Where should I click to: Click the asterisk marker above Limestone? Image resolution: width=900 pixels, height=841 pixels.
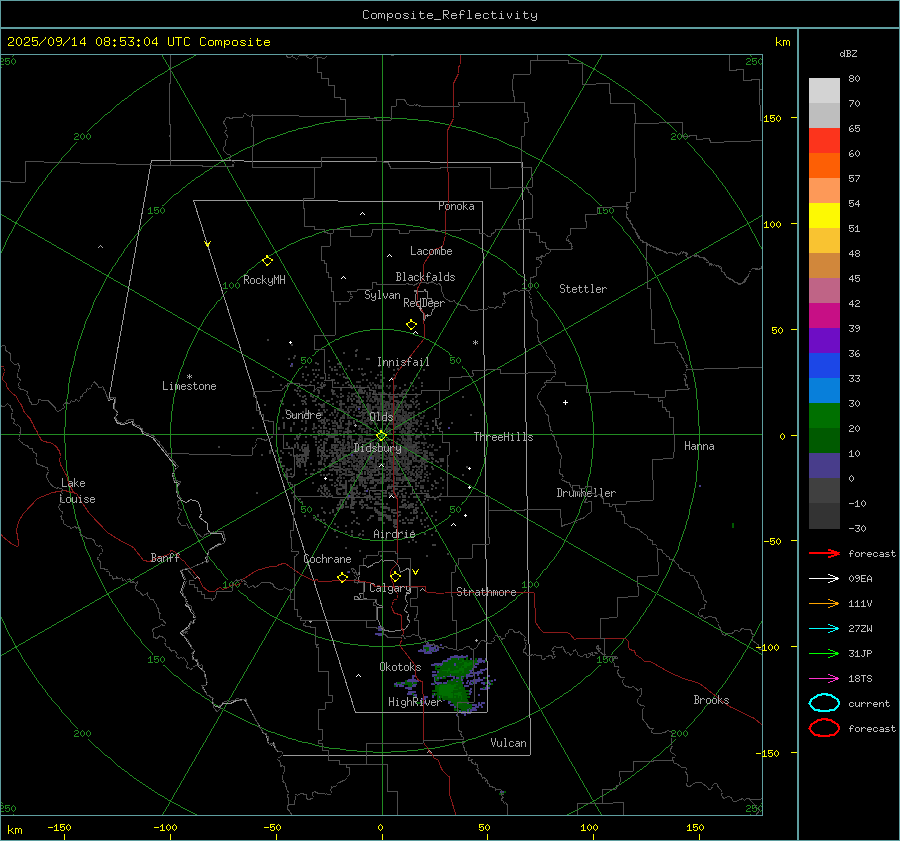(189, 377)
